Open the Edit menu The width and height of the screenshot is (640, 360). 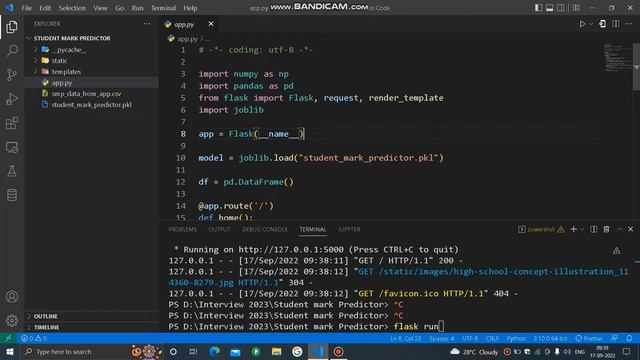tap(45, 8)
